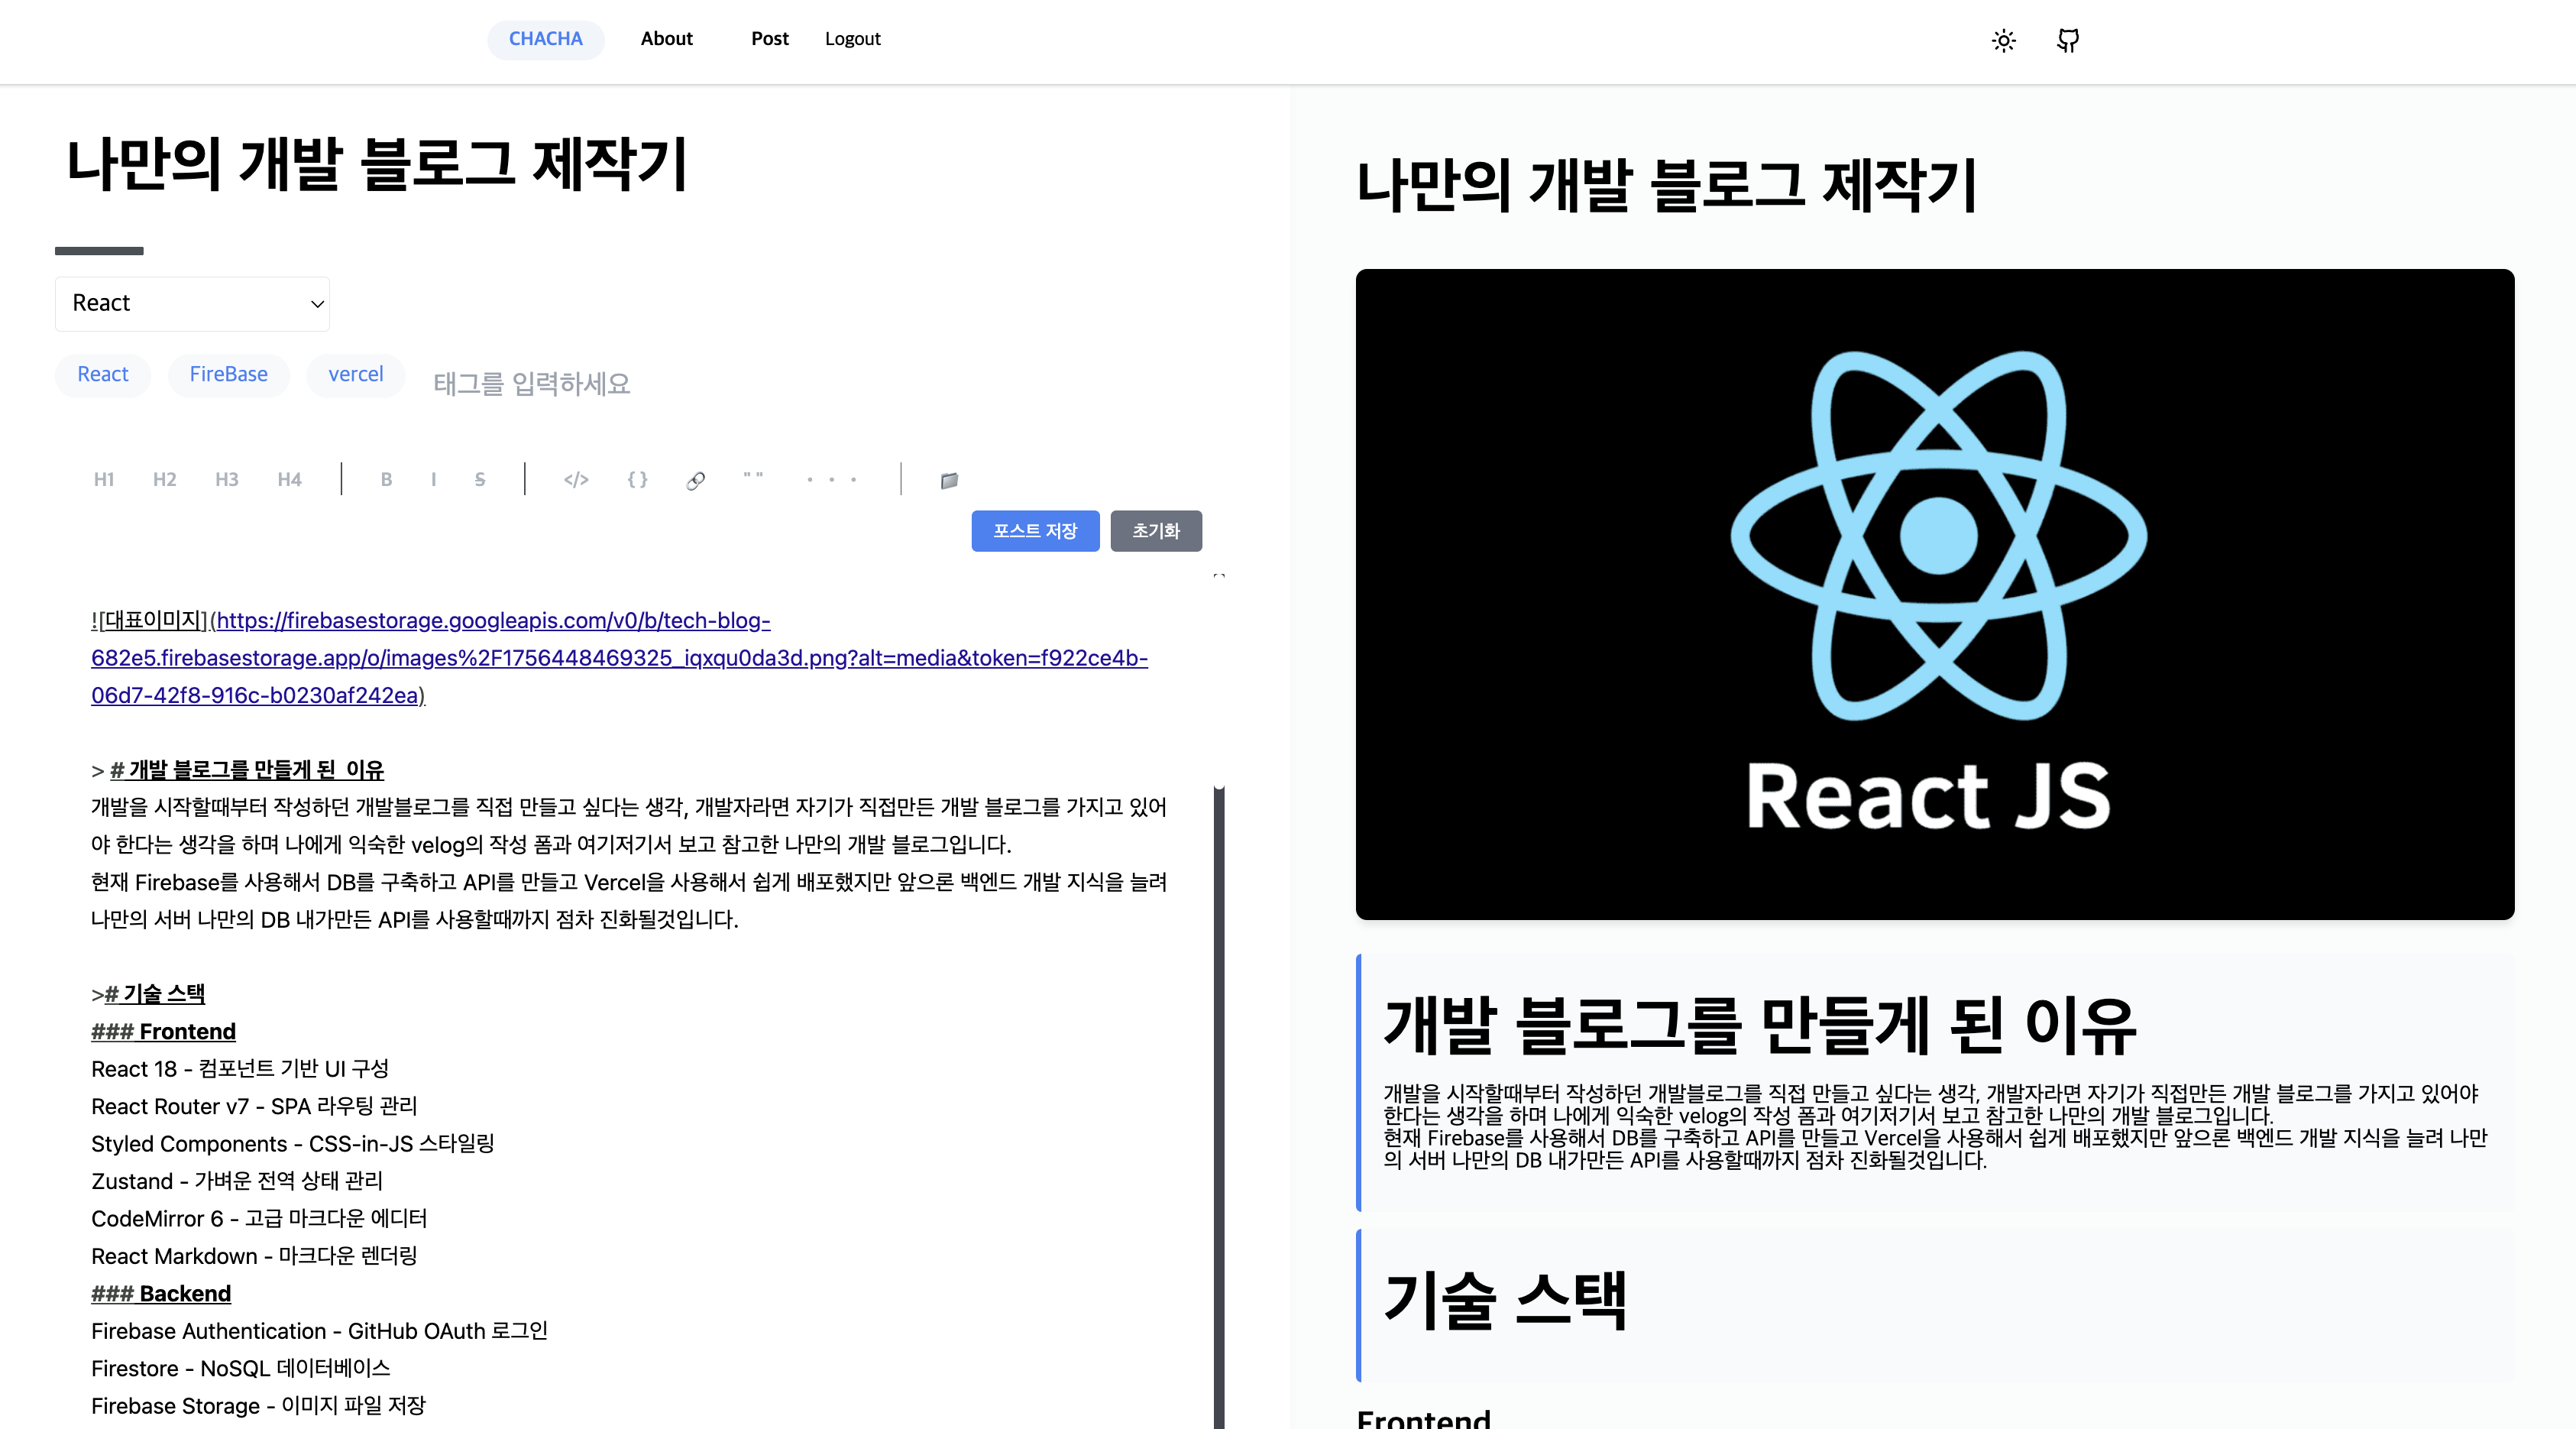
Task: Click 'Firebase Storage - 이미지 파일 저장' line
Action: [258, 1405]
